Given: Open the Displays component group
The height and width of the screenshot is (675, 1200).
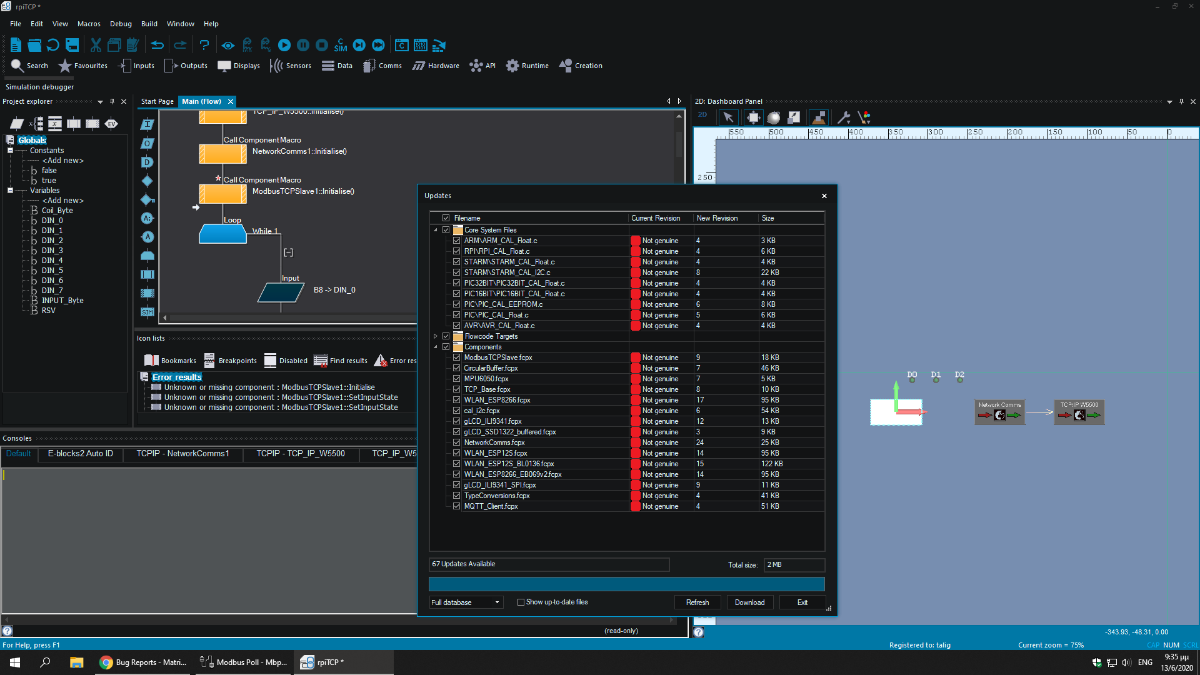Looking at the screenshot, I should pyautogui.click(x=239, y=65).
